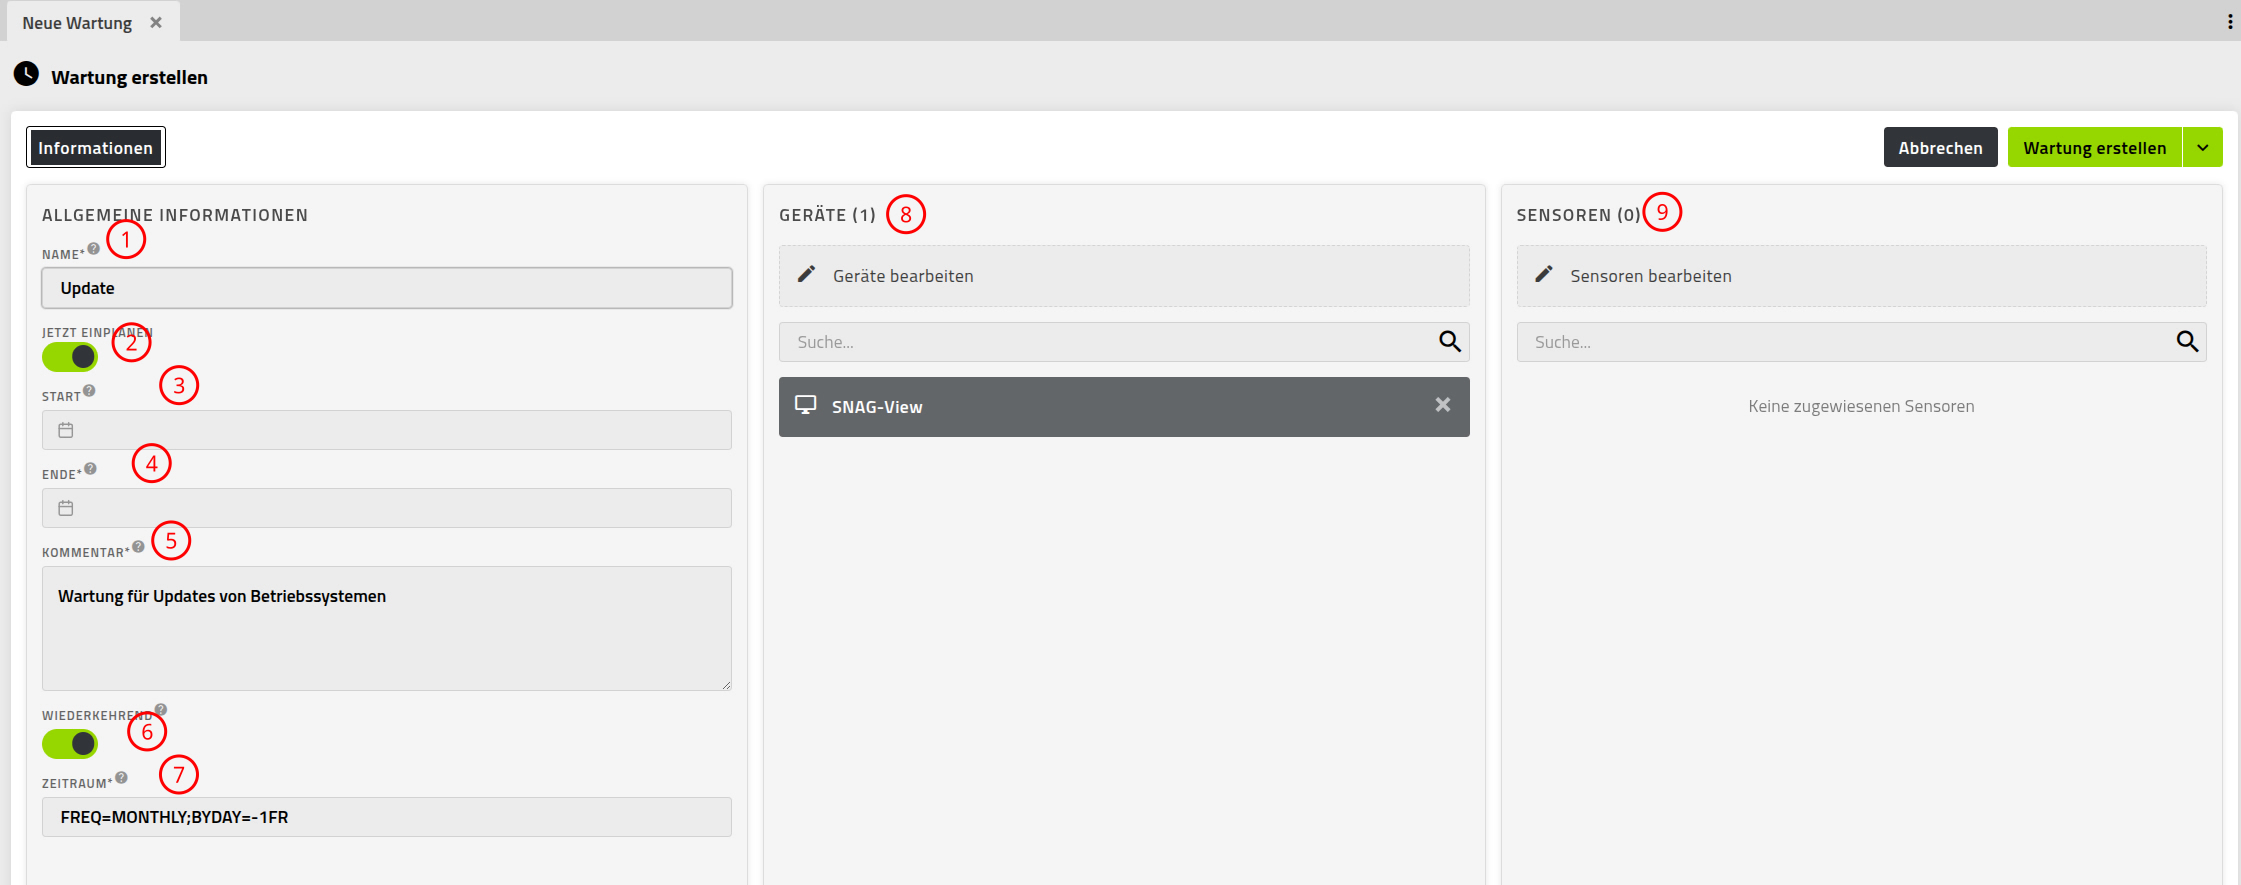Open calendar picker for Ende field

pos(66,508)
